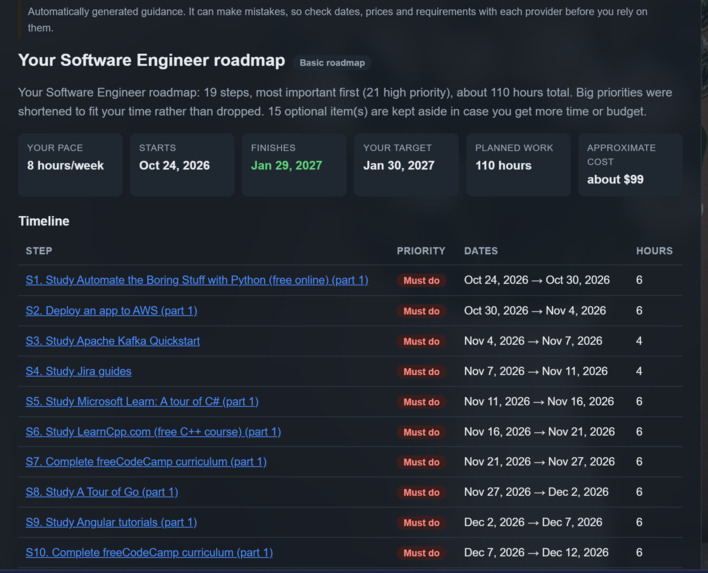Open S6 LearnCpp.com course link
The height and width of the screenshot is (573, 708).
(x=154, y=432)
